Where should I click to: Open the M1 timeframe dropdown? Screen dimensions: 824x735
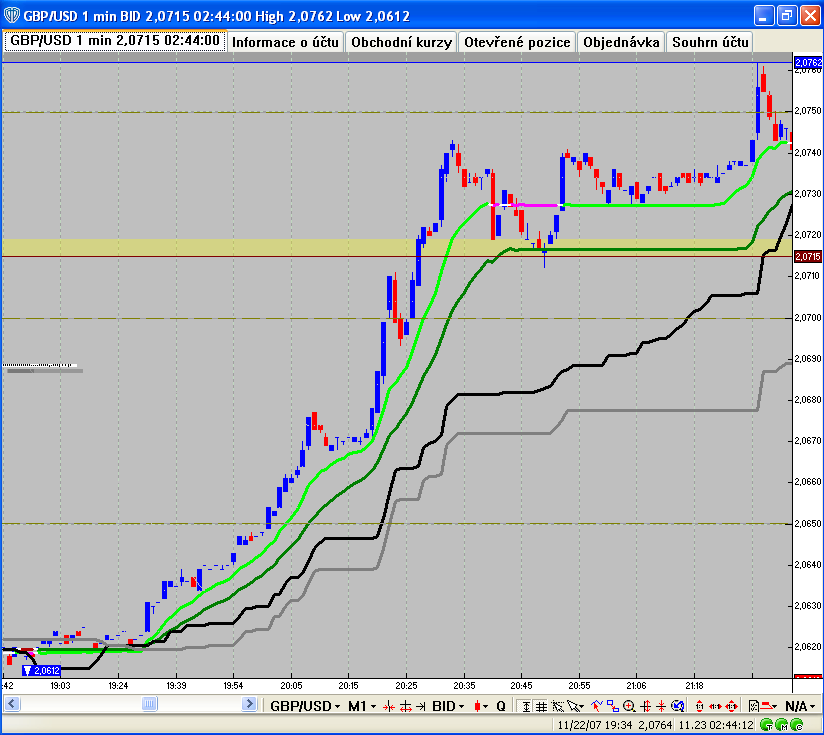362,706
